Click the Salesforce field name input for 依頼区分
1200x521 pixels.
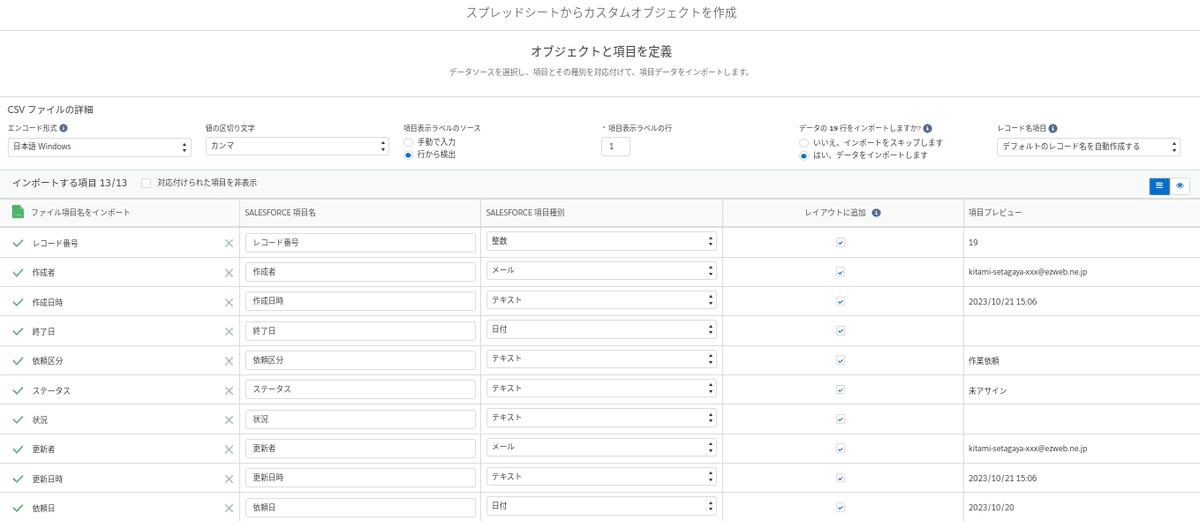[360, 360]
